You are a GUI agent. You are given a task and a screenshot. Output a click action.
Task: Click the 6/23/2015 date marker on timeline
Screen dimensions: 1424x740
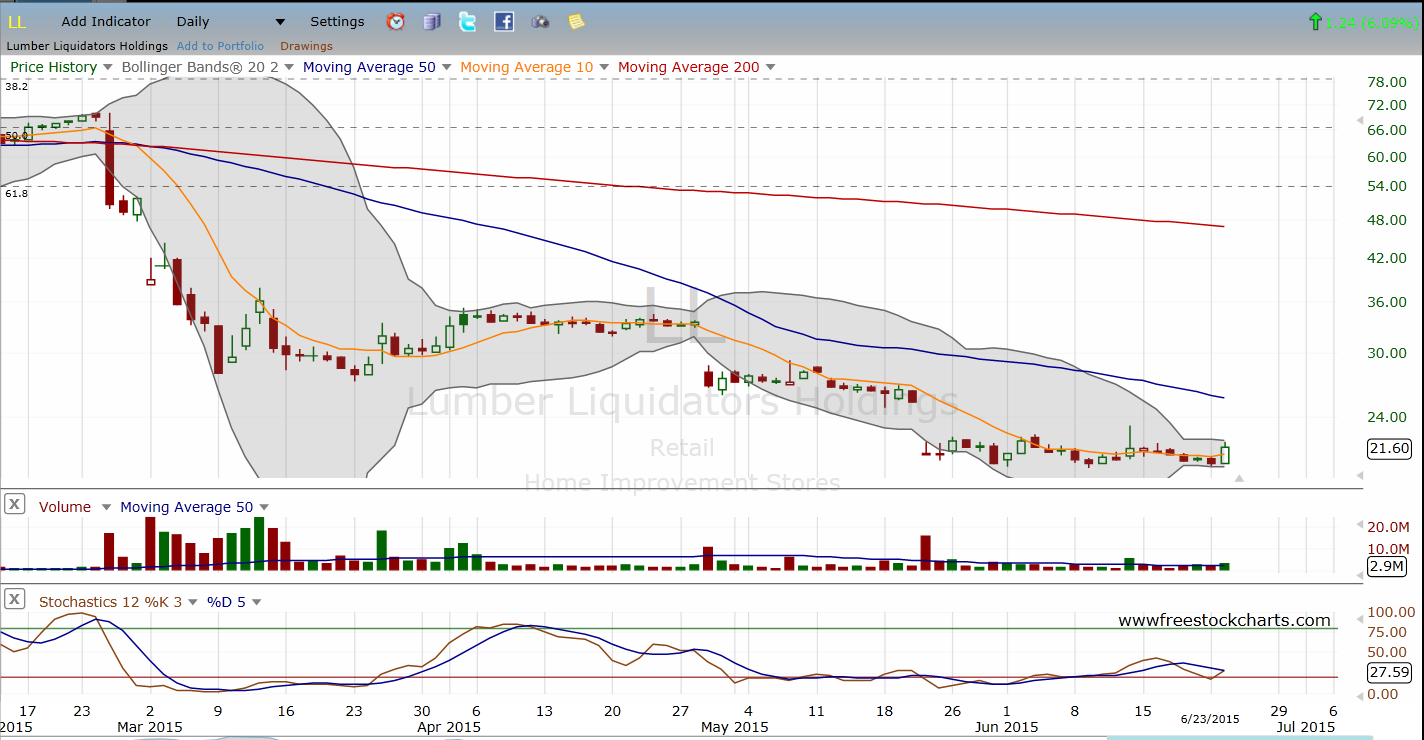coord(1209,719)
